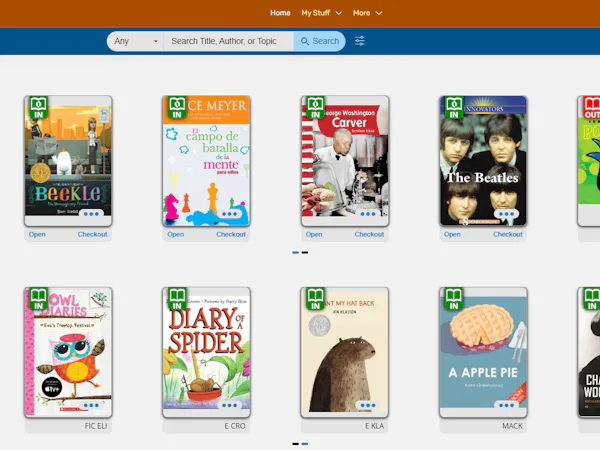Viewport: 600px width, 450px height.
Task: Click the IN ebook badge on The Beatles
Action: coord(454,108)
